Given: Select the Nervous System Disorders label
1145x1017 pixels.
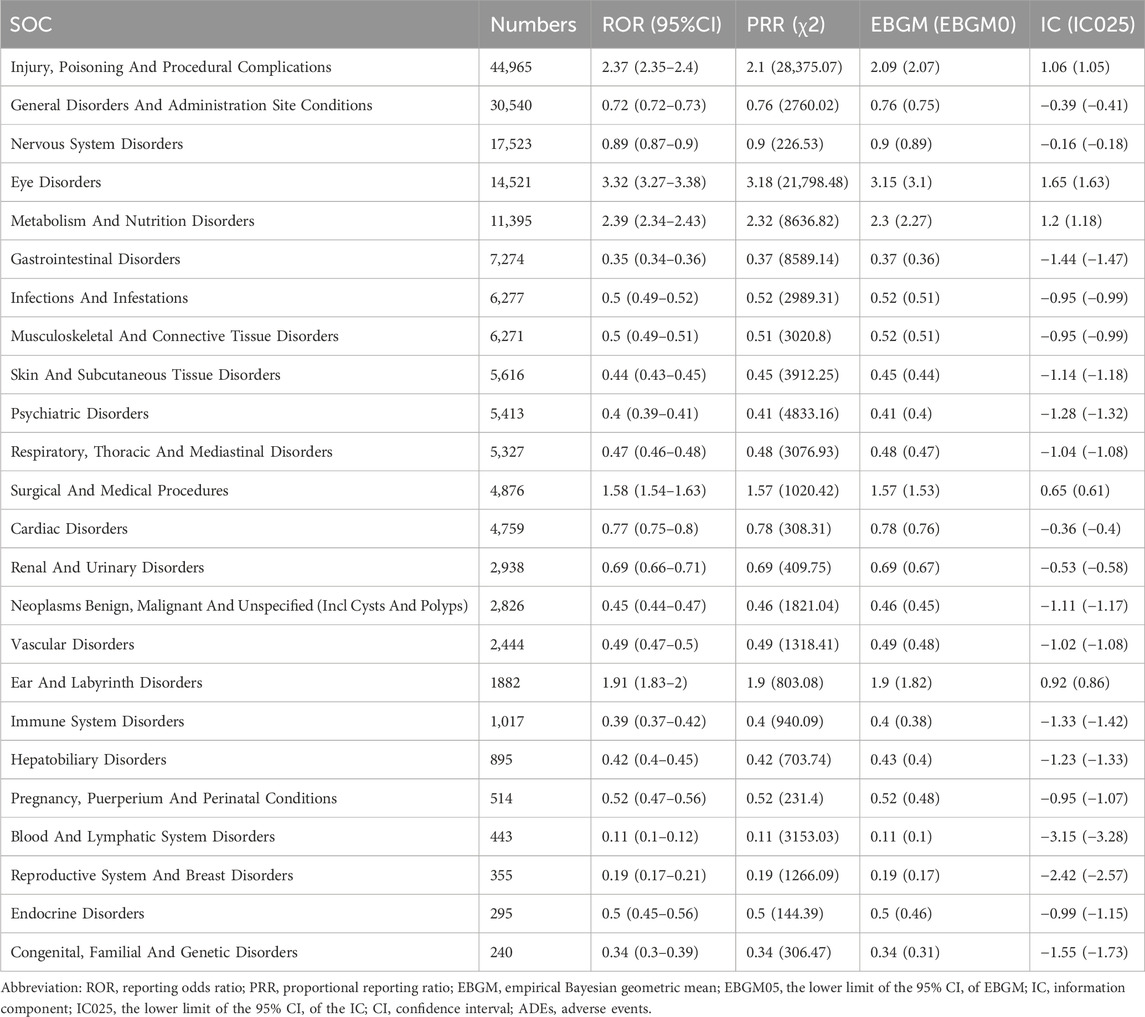Looking at the screenshot, I should 96,144.
